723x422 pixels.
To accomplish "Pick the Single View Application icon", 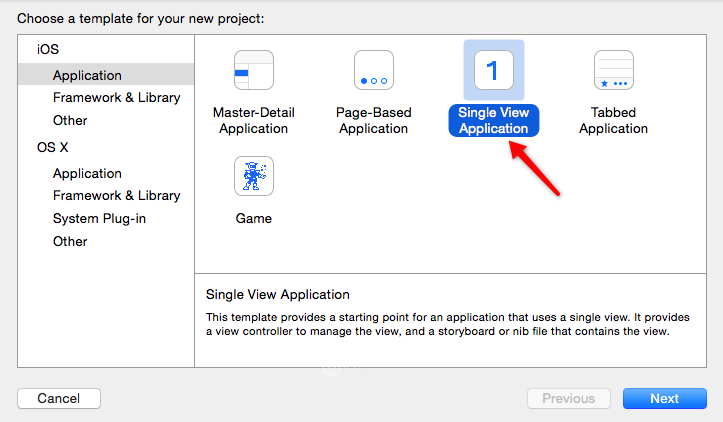I will click(x=493, y=71).
